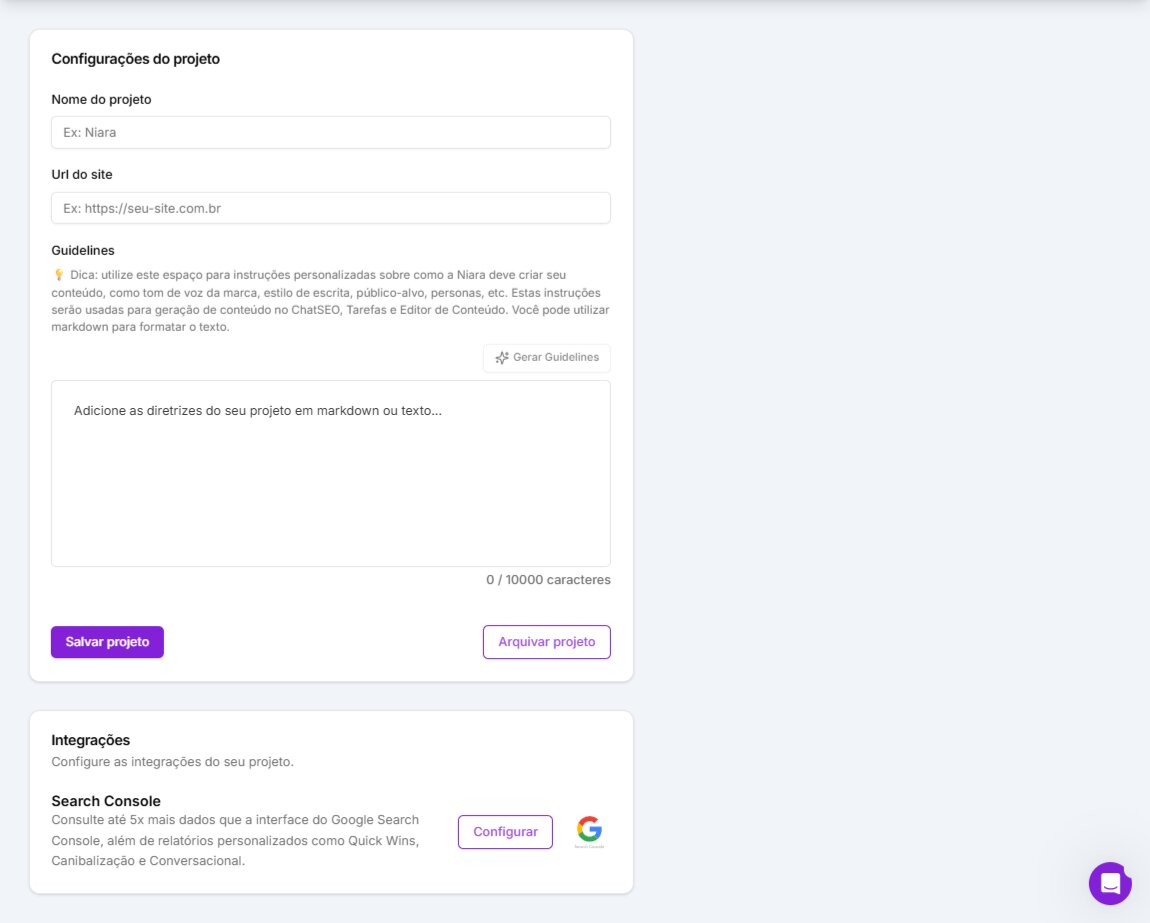Click Configurar for Search Console
Image resolution: width=1150 pixels, height=923 pixels.
click(505, 831)
